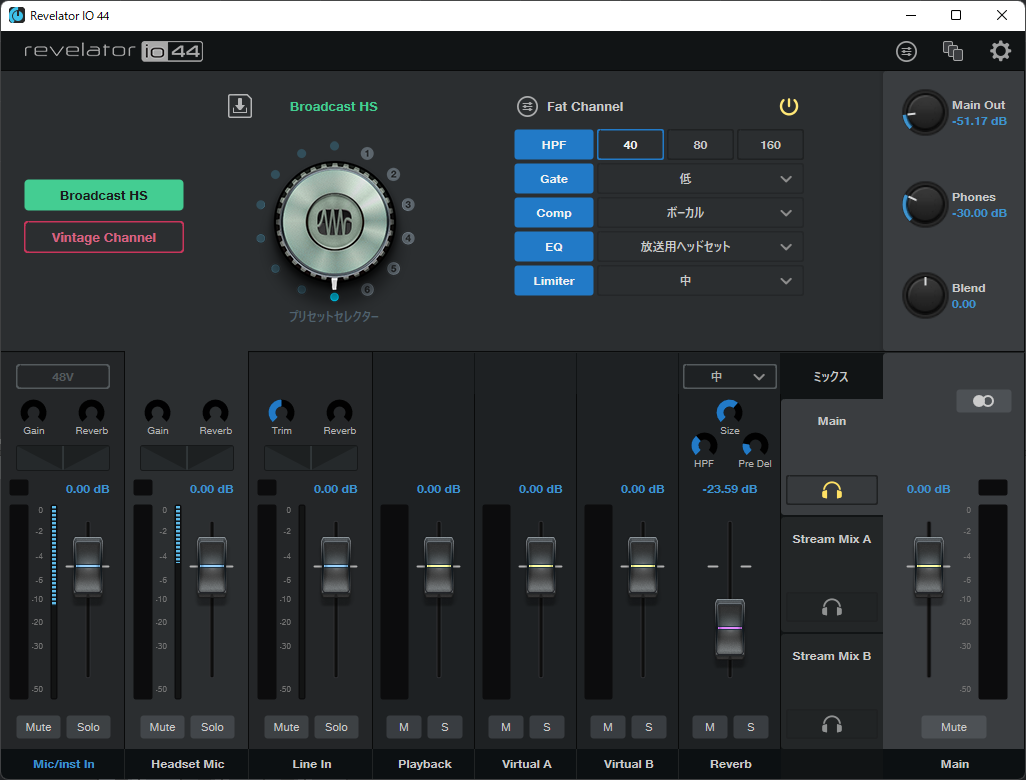Click the Mic/inst In Gain knob
The height and width of the screenshot is (780, 1026).
point(33,412)
